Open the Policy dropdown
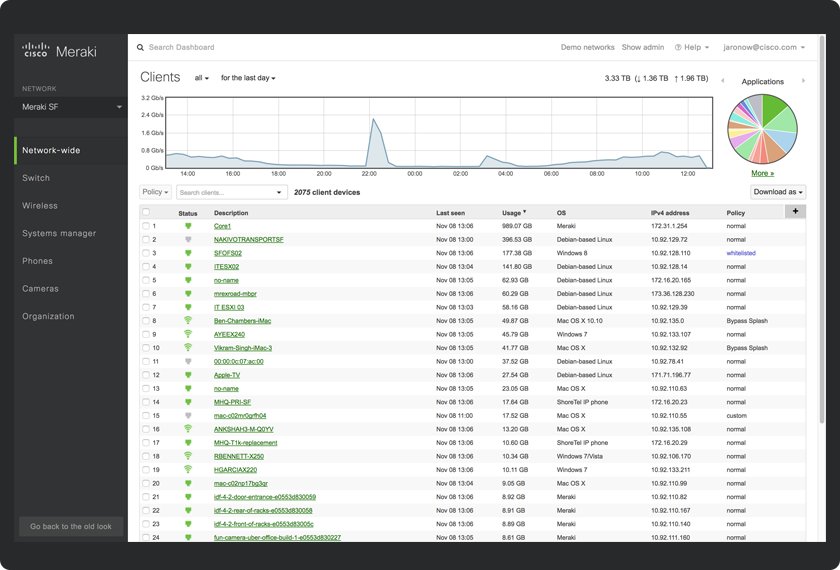The width and height of the screenshot is (840, 570). 155,192
